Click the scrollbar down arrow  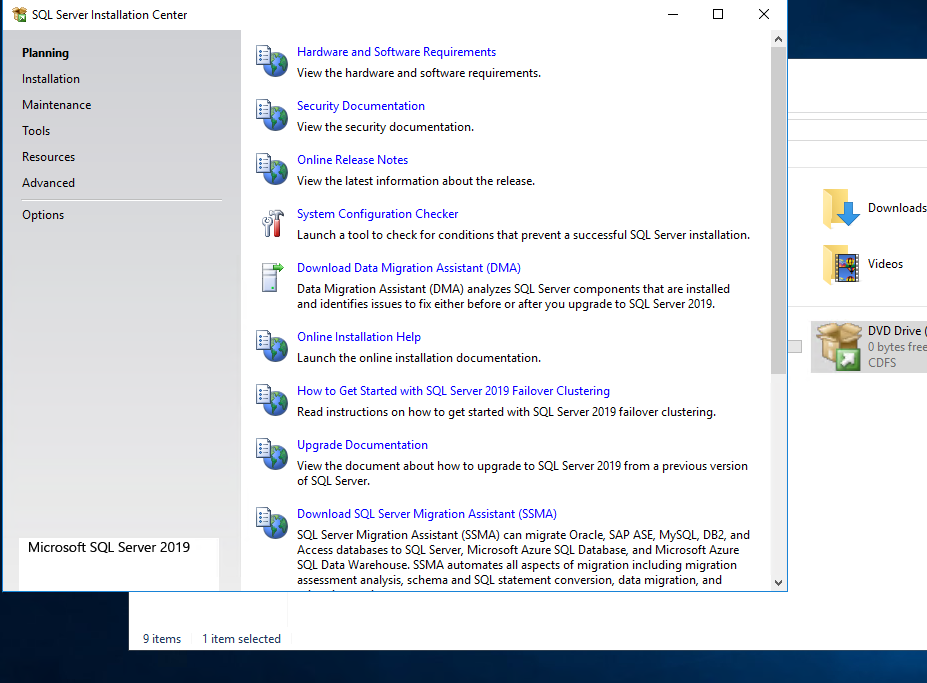[x=778, y=582]
